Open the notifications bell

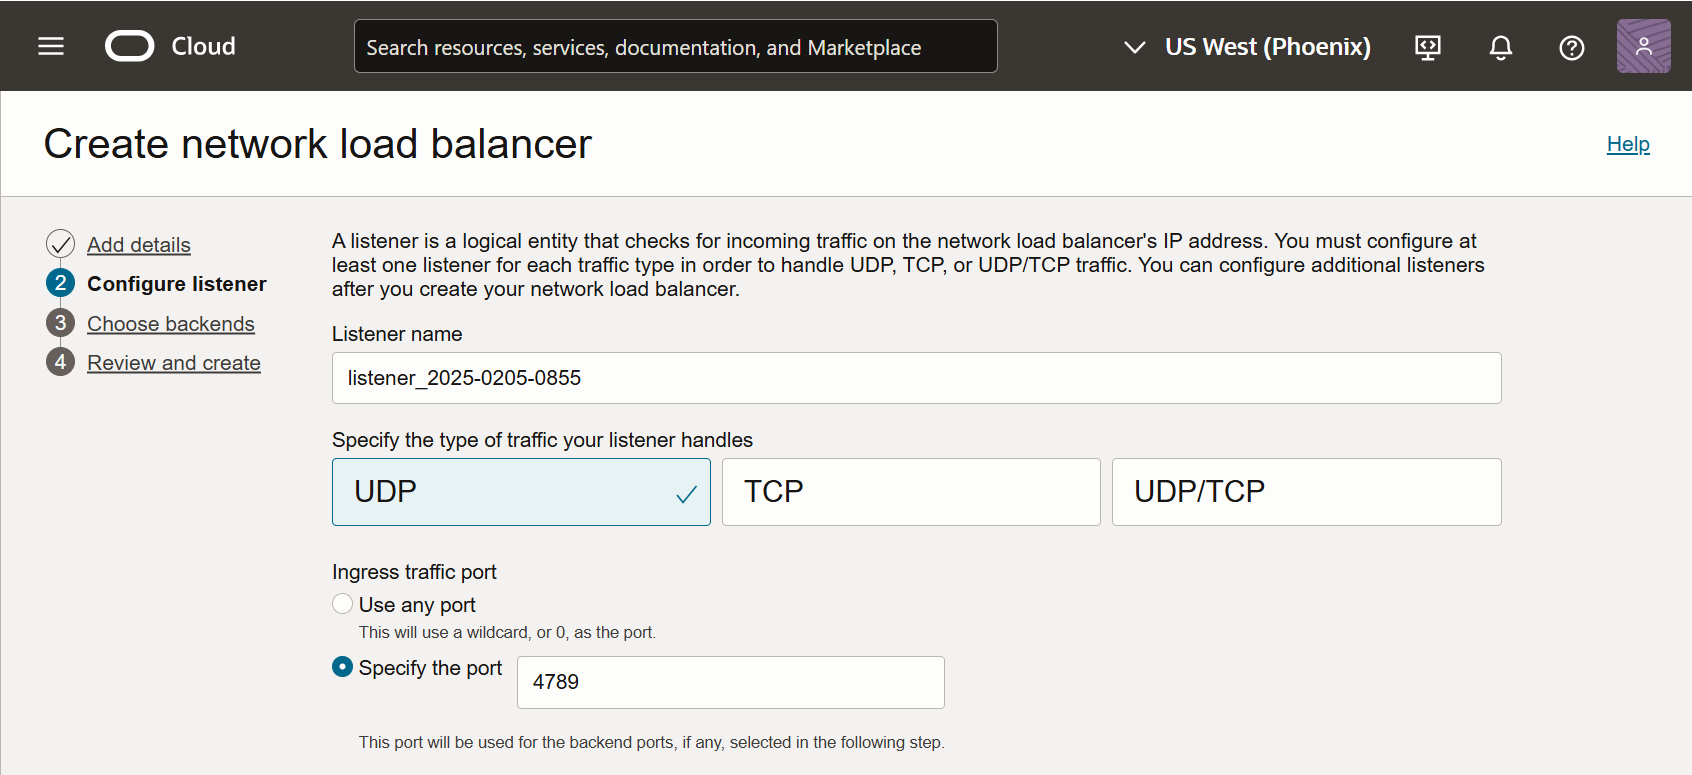point(1500,47)
